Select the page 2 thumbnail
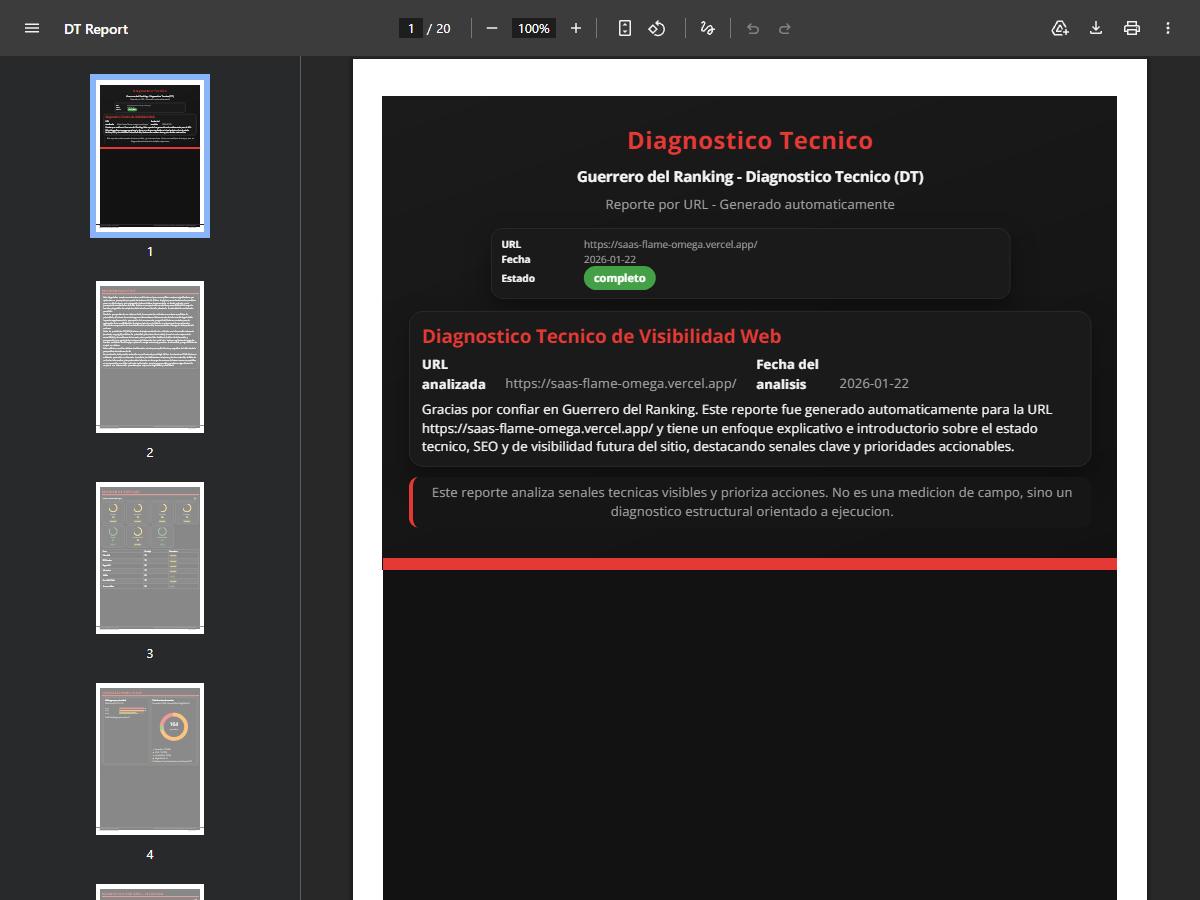Viewport: 1200px width, 900px height. pyautogui.click(x=149, y=356)
